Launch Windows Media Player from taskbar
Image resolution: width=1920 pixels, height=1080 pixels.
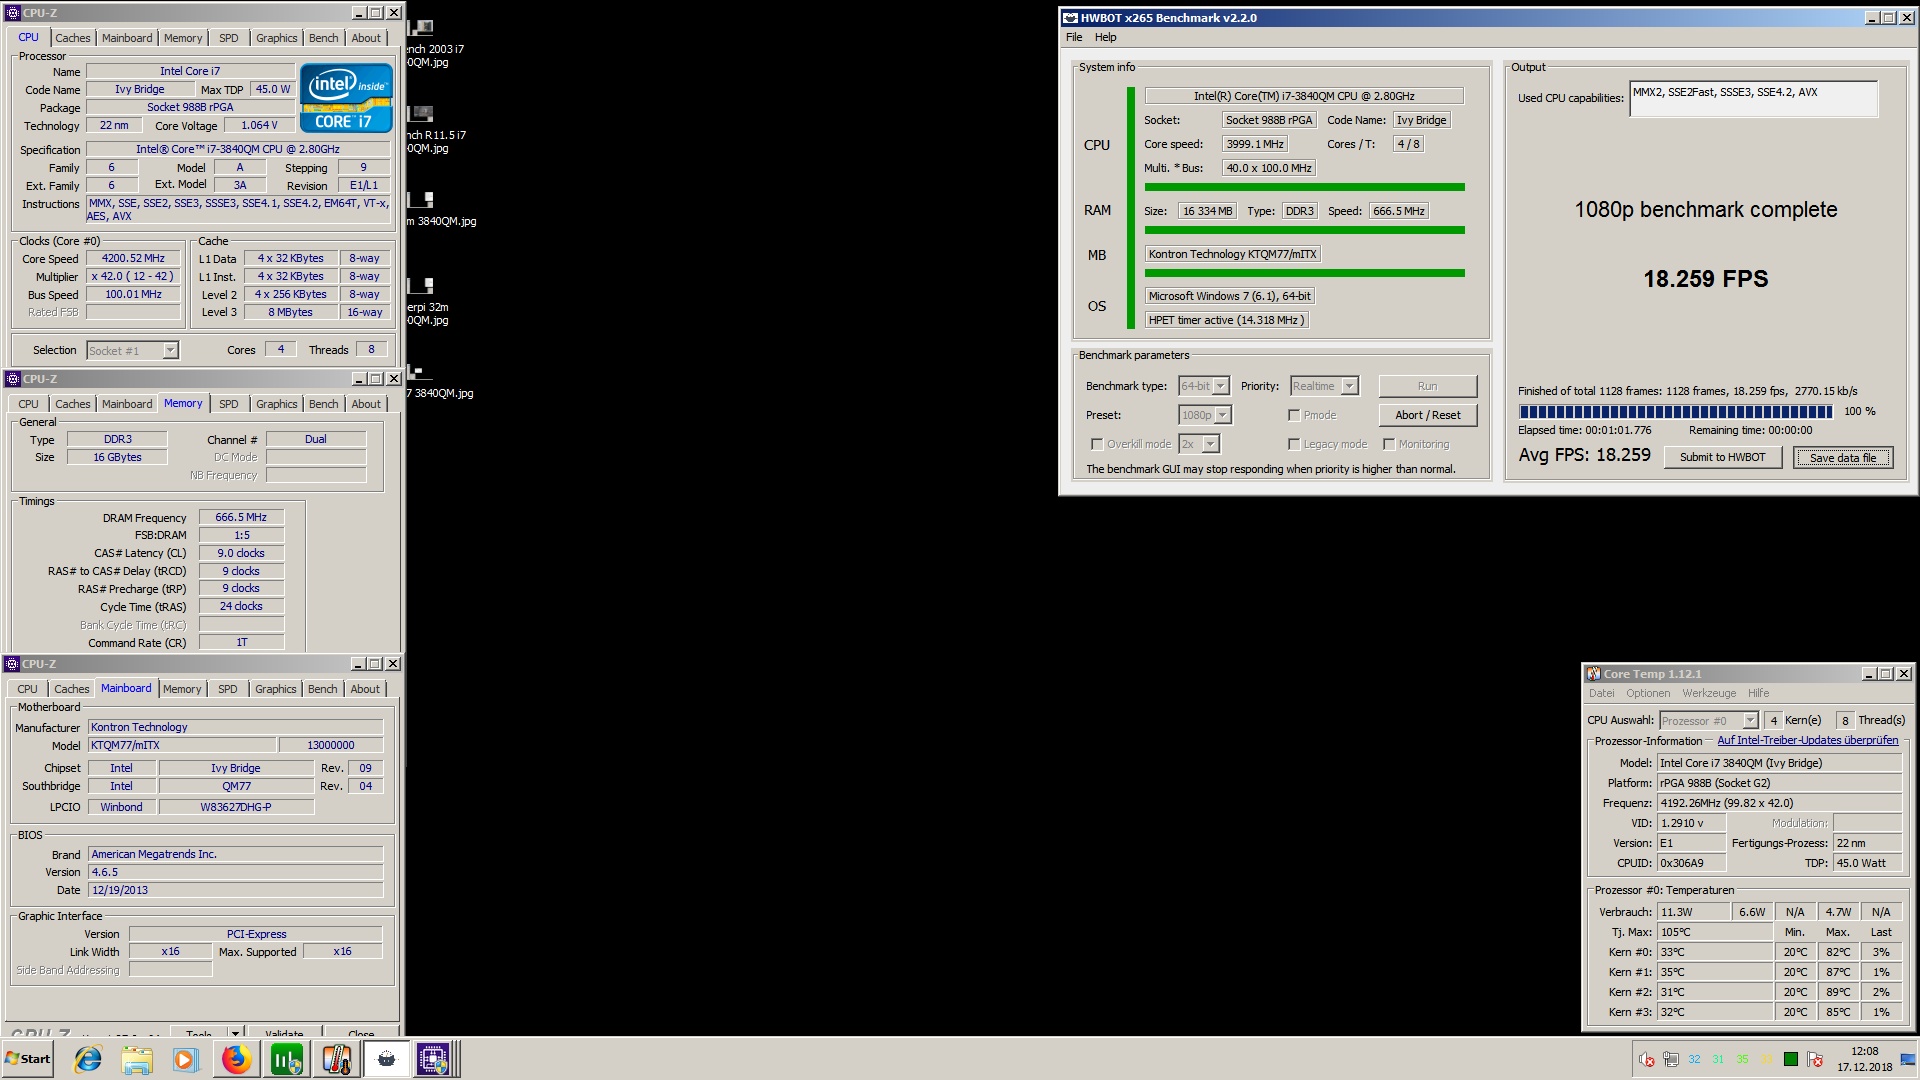click(185, 1059)
